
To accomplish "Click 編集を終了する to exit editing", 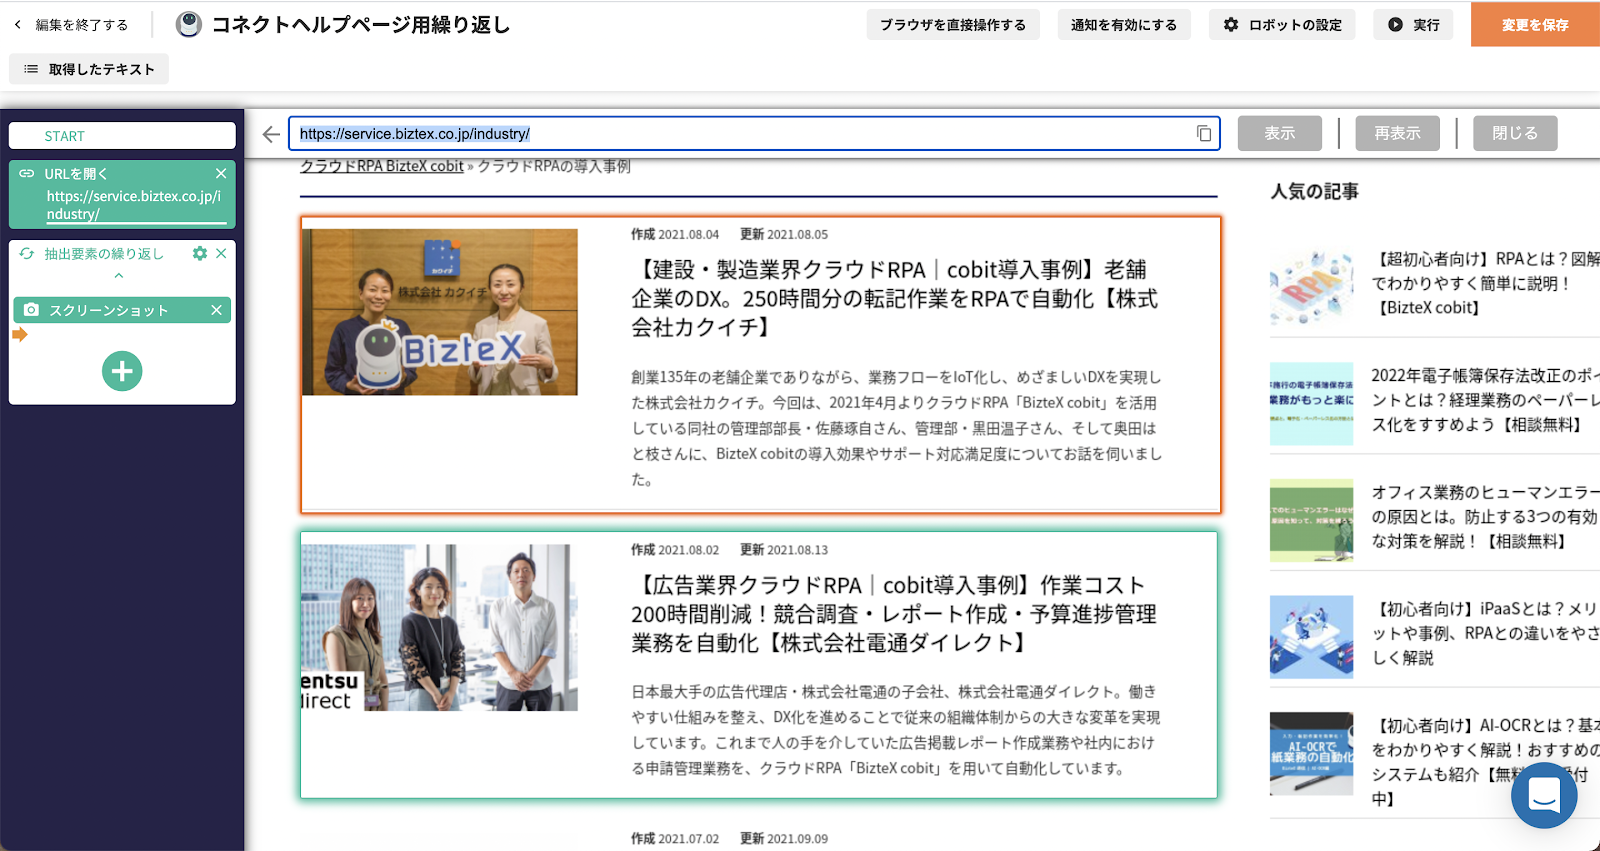I will tap(82, 25).
